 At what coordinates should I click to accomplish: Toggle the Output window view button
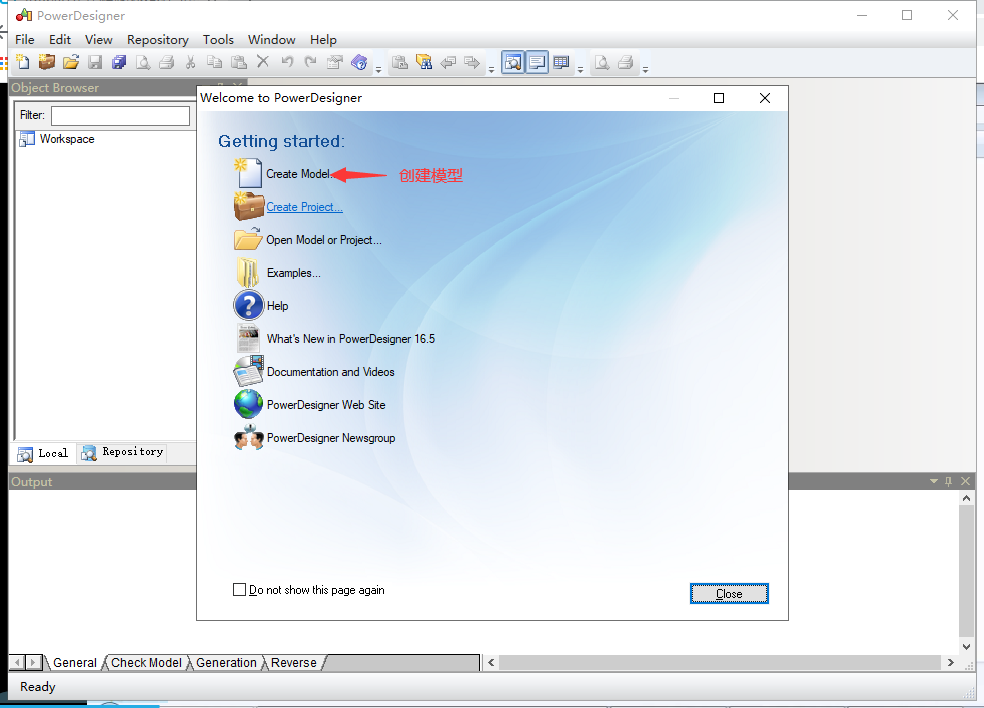(537, 62)
